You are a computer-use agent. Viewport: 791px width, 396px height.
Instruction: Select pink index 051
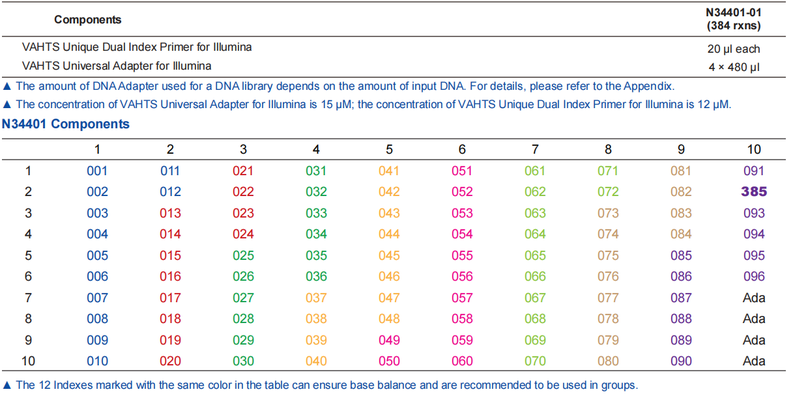462,171
